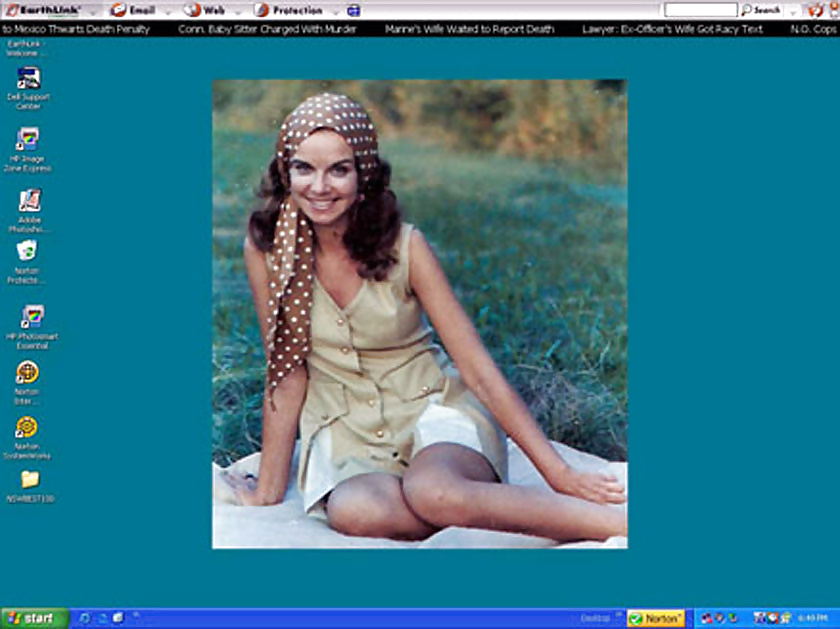Open HP Image Zone Express shortcut
Image resolution: width=840 pixels, height=629 pixels.
coord(28,140)
